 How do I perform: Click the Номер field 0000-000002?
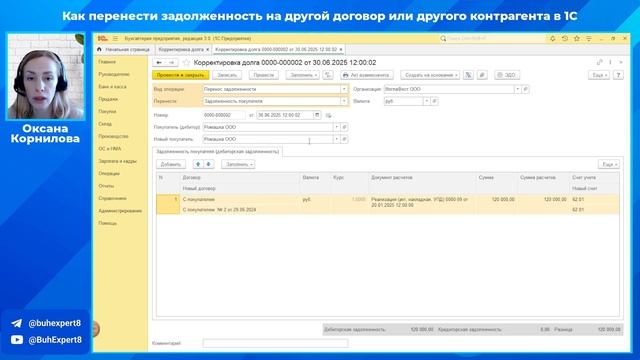(x=224, y=115)
